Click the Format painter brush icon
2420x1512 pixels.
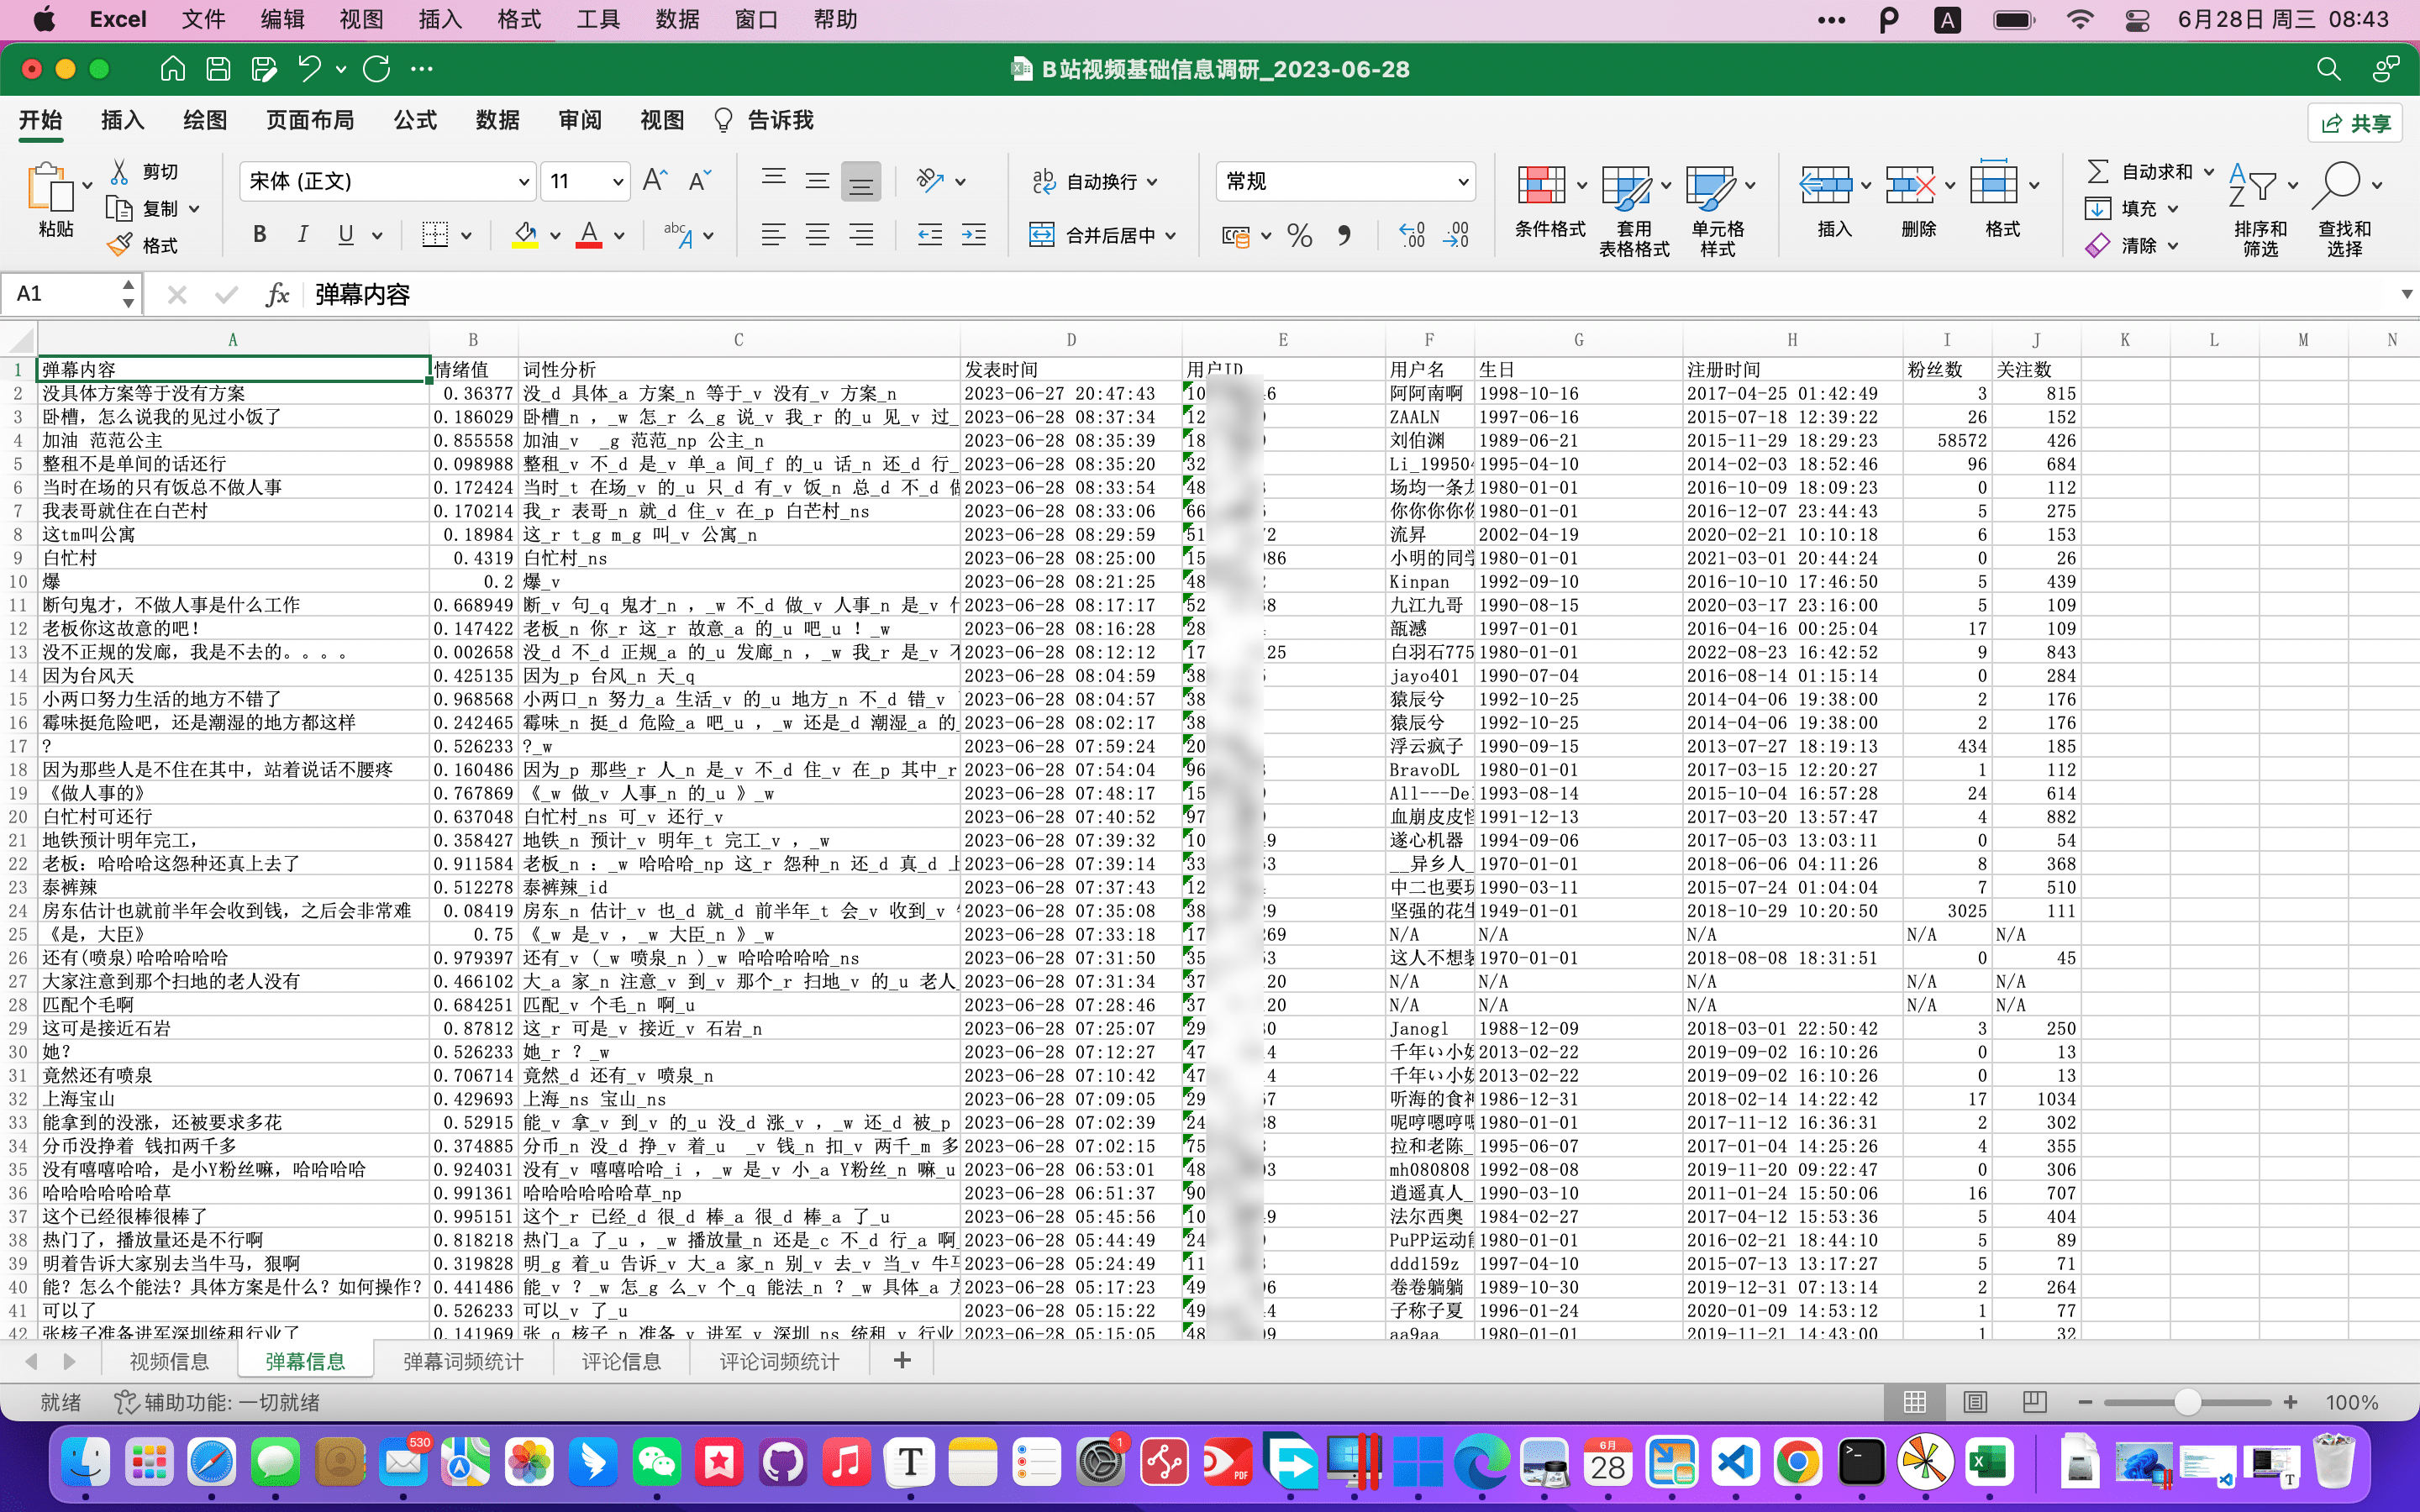coord(120,245)
